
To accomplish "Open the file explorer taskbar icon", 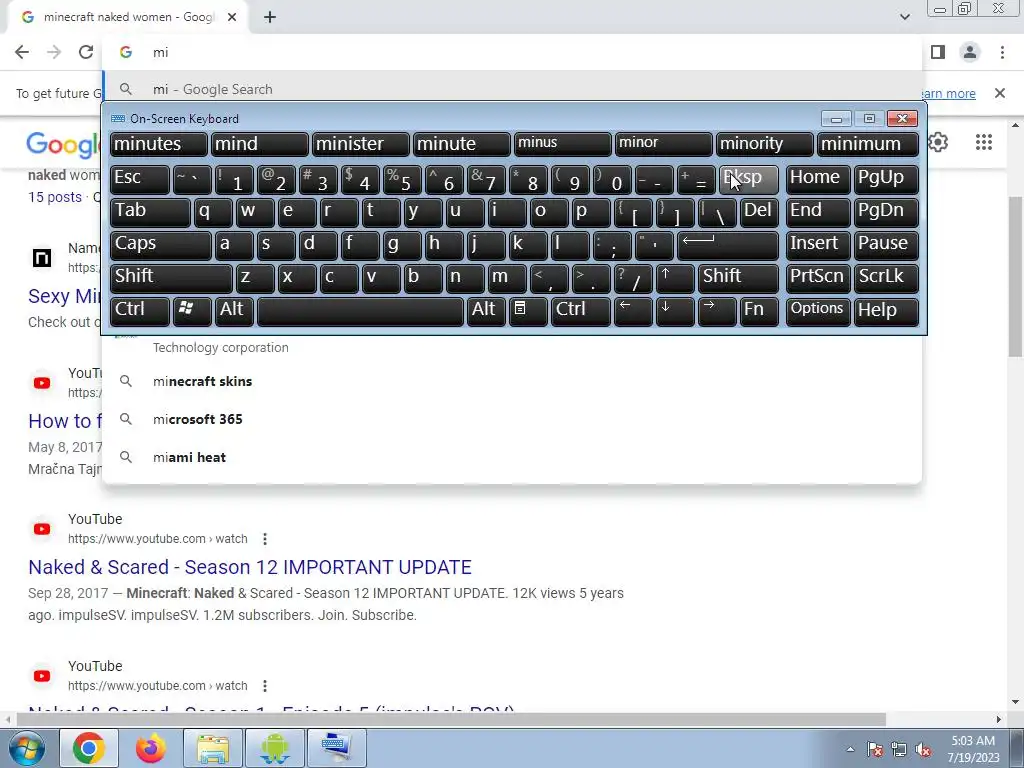I will click(212, 748).
